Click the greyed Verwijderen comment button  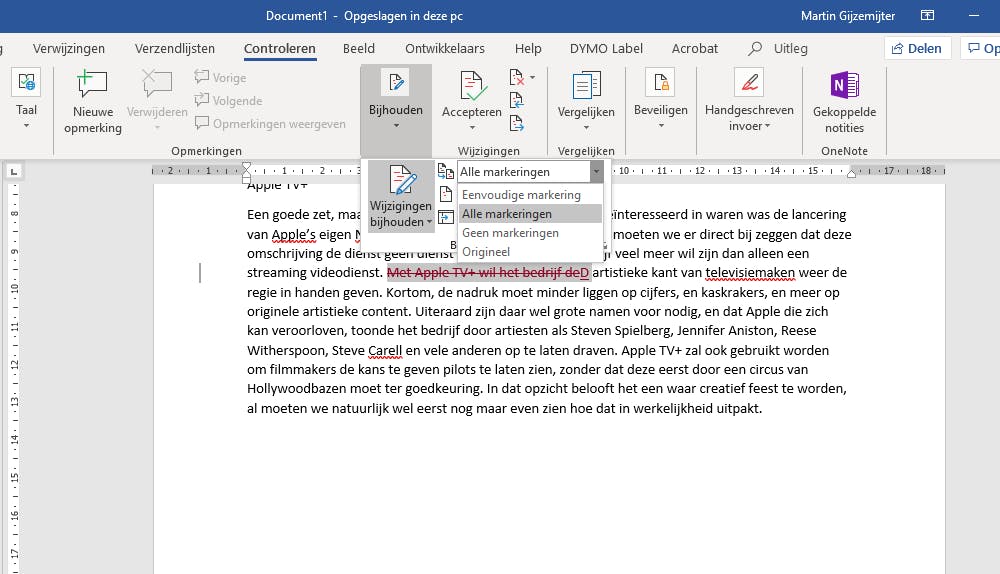(157, 101)
